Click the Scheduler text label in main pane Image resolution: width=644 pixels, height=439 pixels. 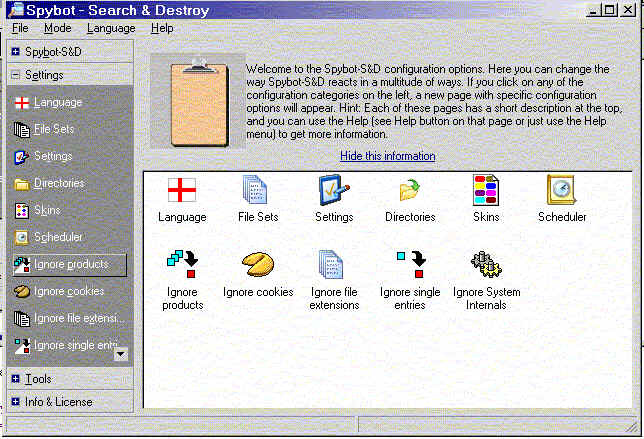[562, 217]
